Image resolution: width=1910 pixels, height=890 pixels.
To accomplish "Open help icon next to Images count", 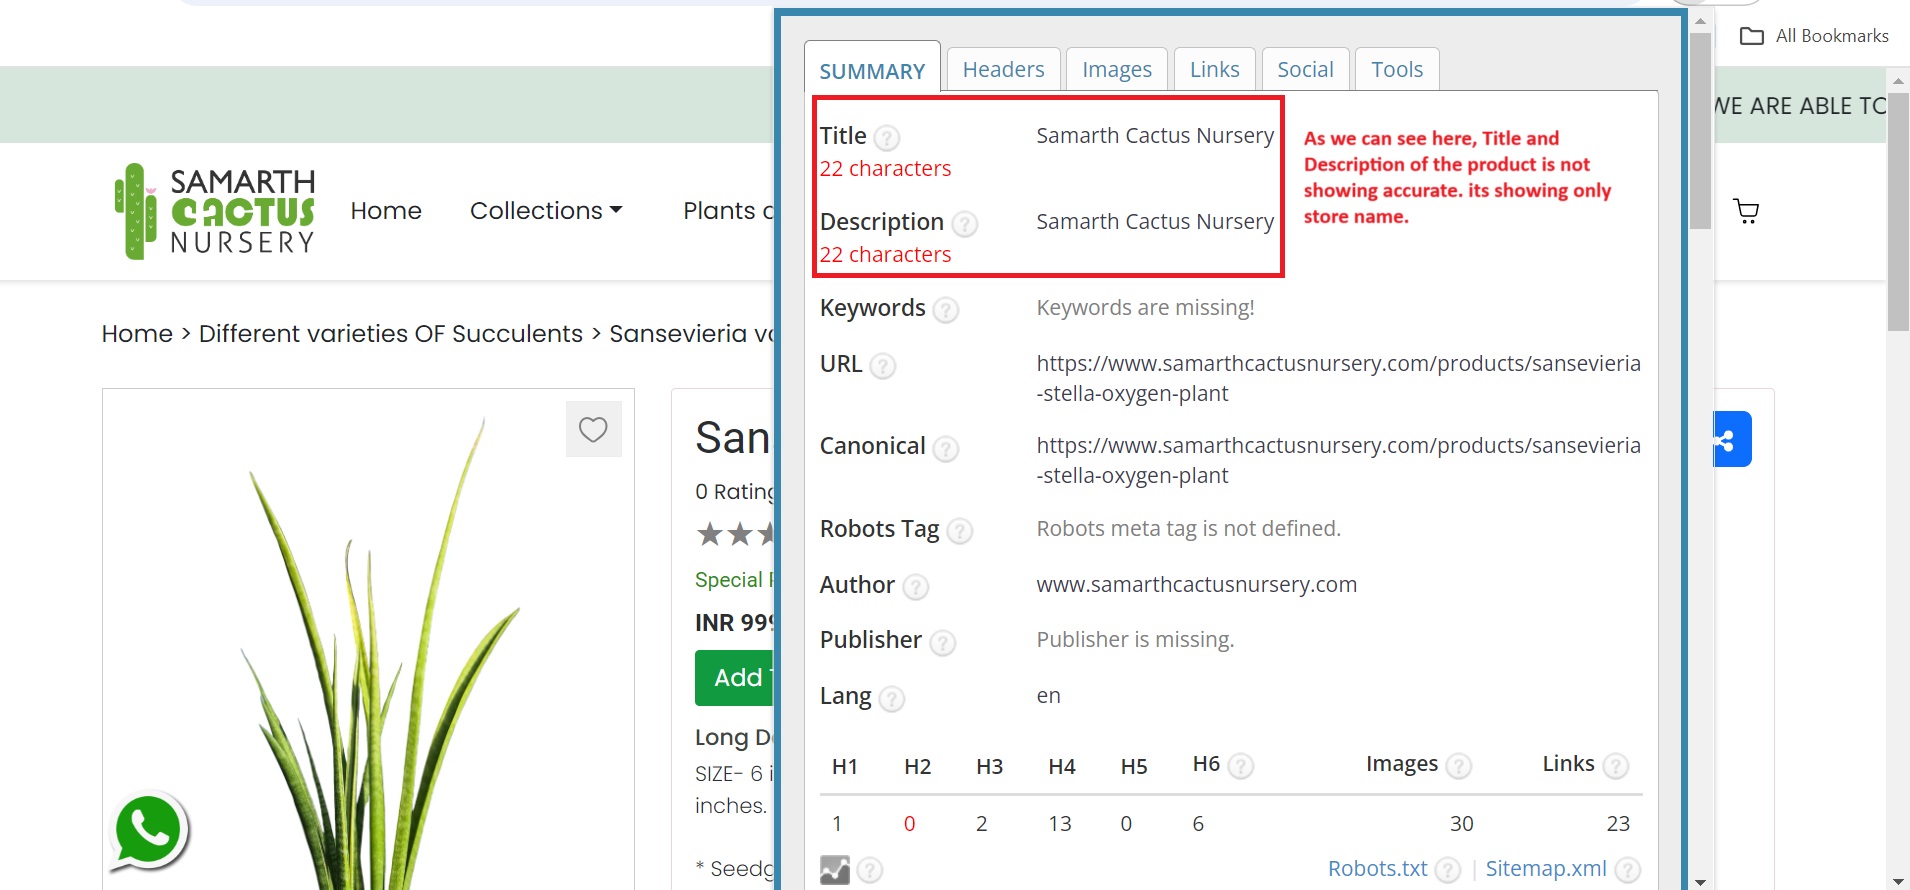I will (1459, 766).
